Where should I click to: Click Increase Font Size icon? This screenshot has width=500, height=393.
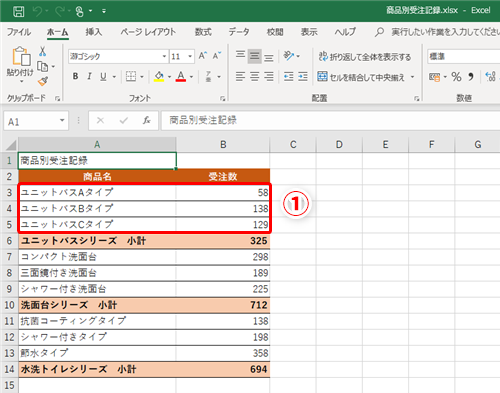(203, 56)
